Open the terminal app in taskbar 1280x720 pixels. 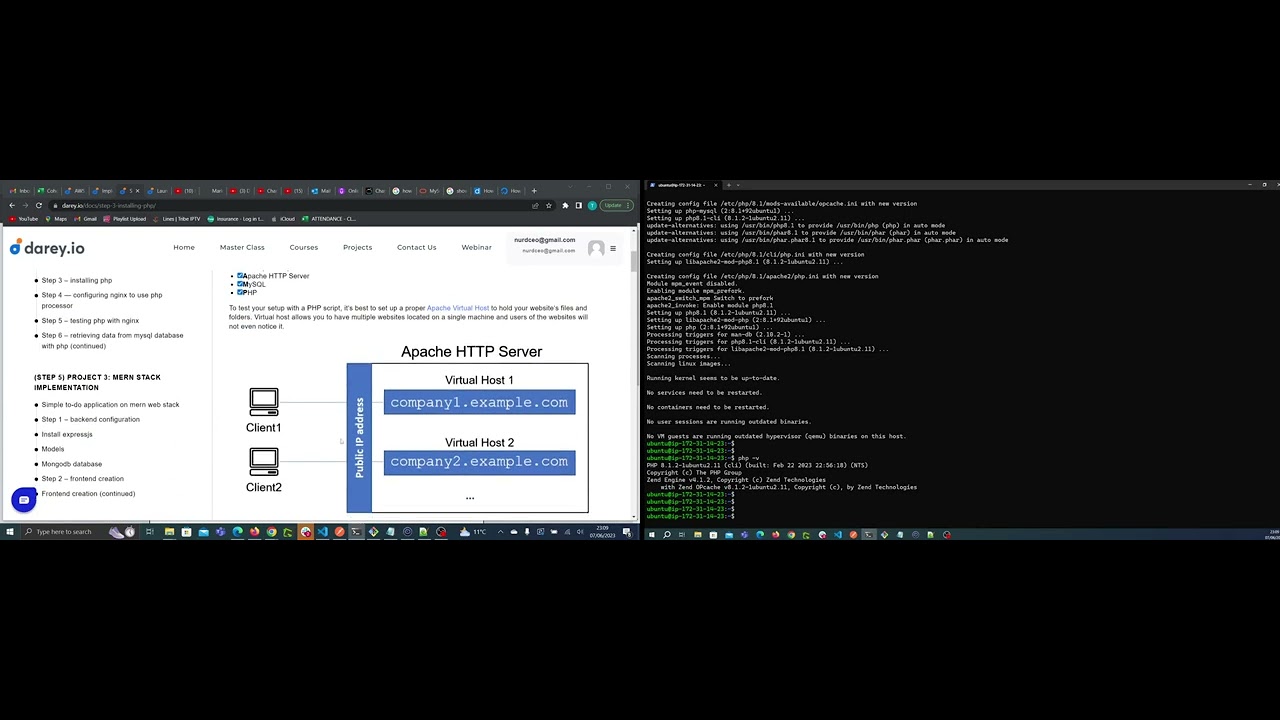click(355, 531)
